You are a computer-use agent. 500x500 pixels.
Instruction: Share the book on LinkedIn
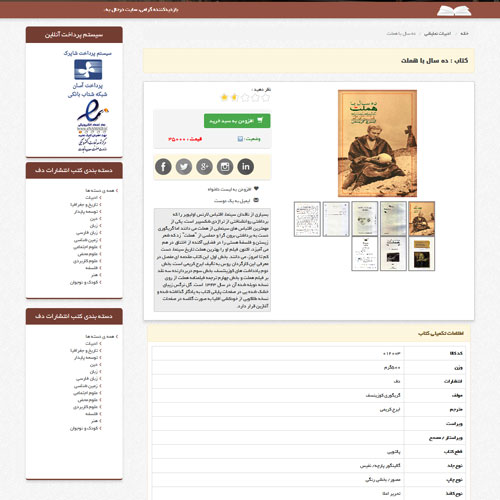pos(246,166)
